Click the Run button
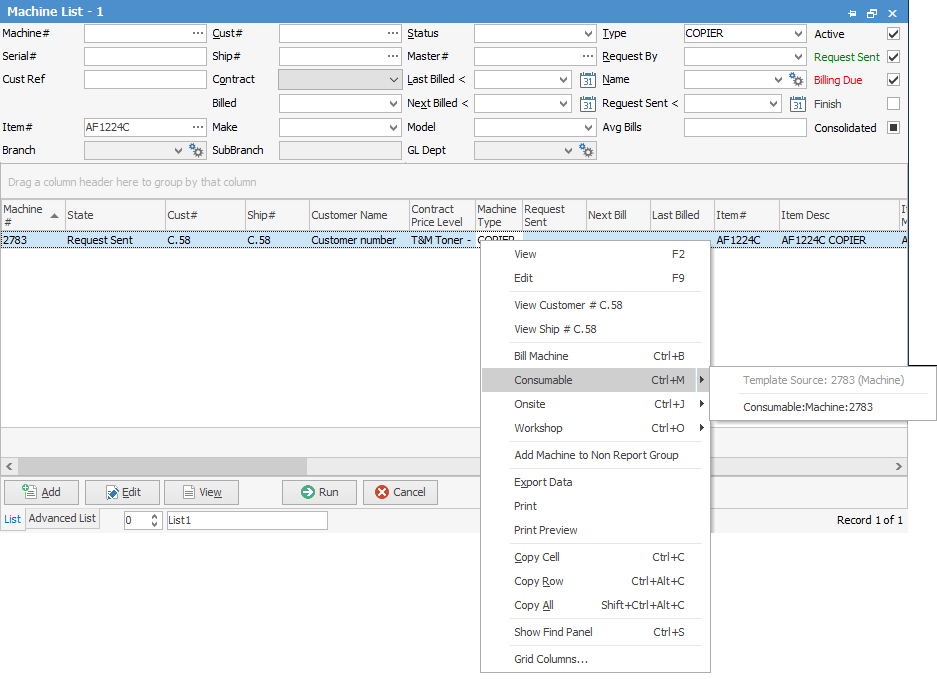Screen dimensions: 937x679 pyautogui.click(x=319, y=492)
